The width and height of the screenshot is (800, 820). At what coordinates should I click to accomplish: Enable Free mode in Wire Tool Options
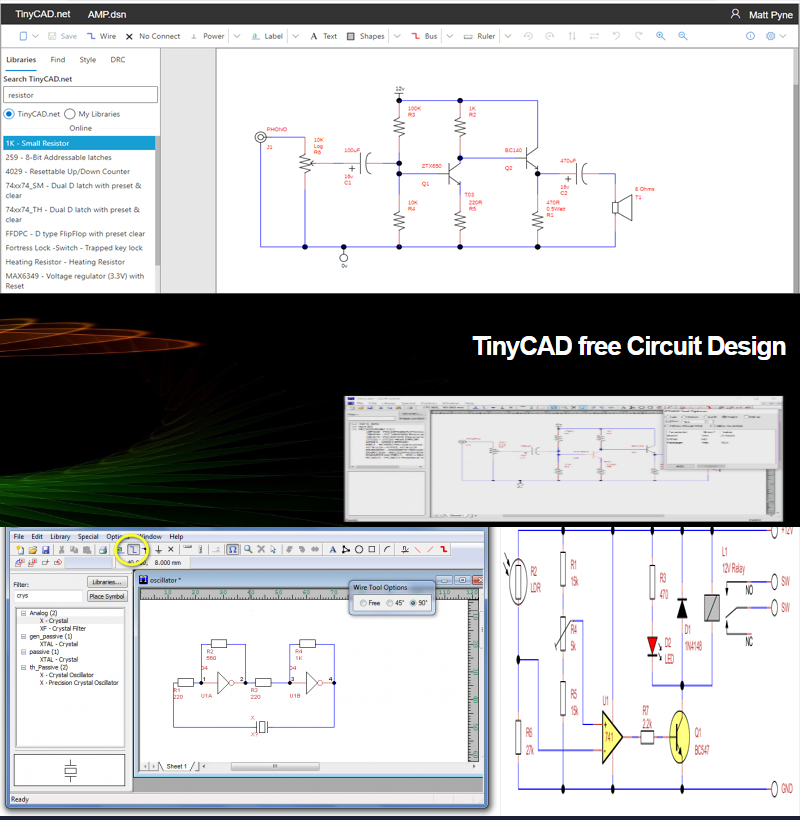tap(363, 603)
